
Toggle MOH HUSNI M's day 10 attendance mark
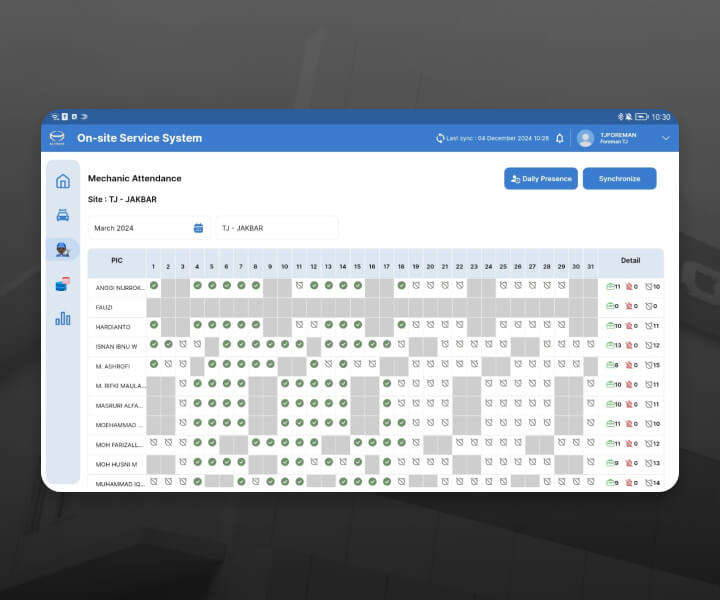[285, 462]
